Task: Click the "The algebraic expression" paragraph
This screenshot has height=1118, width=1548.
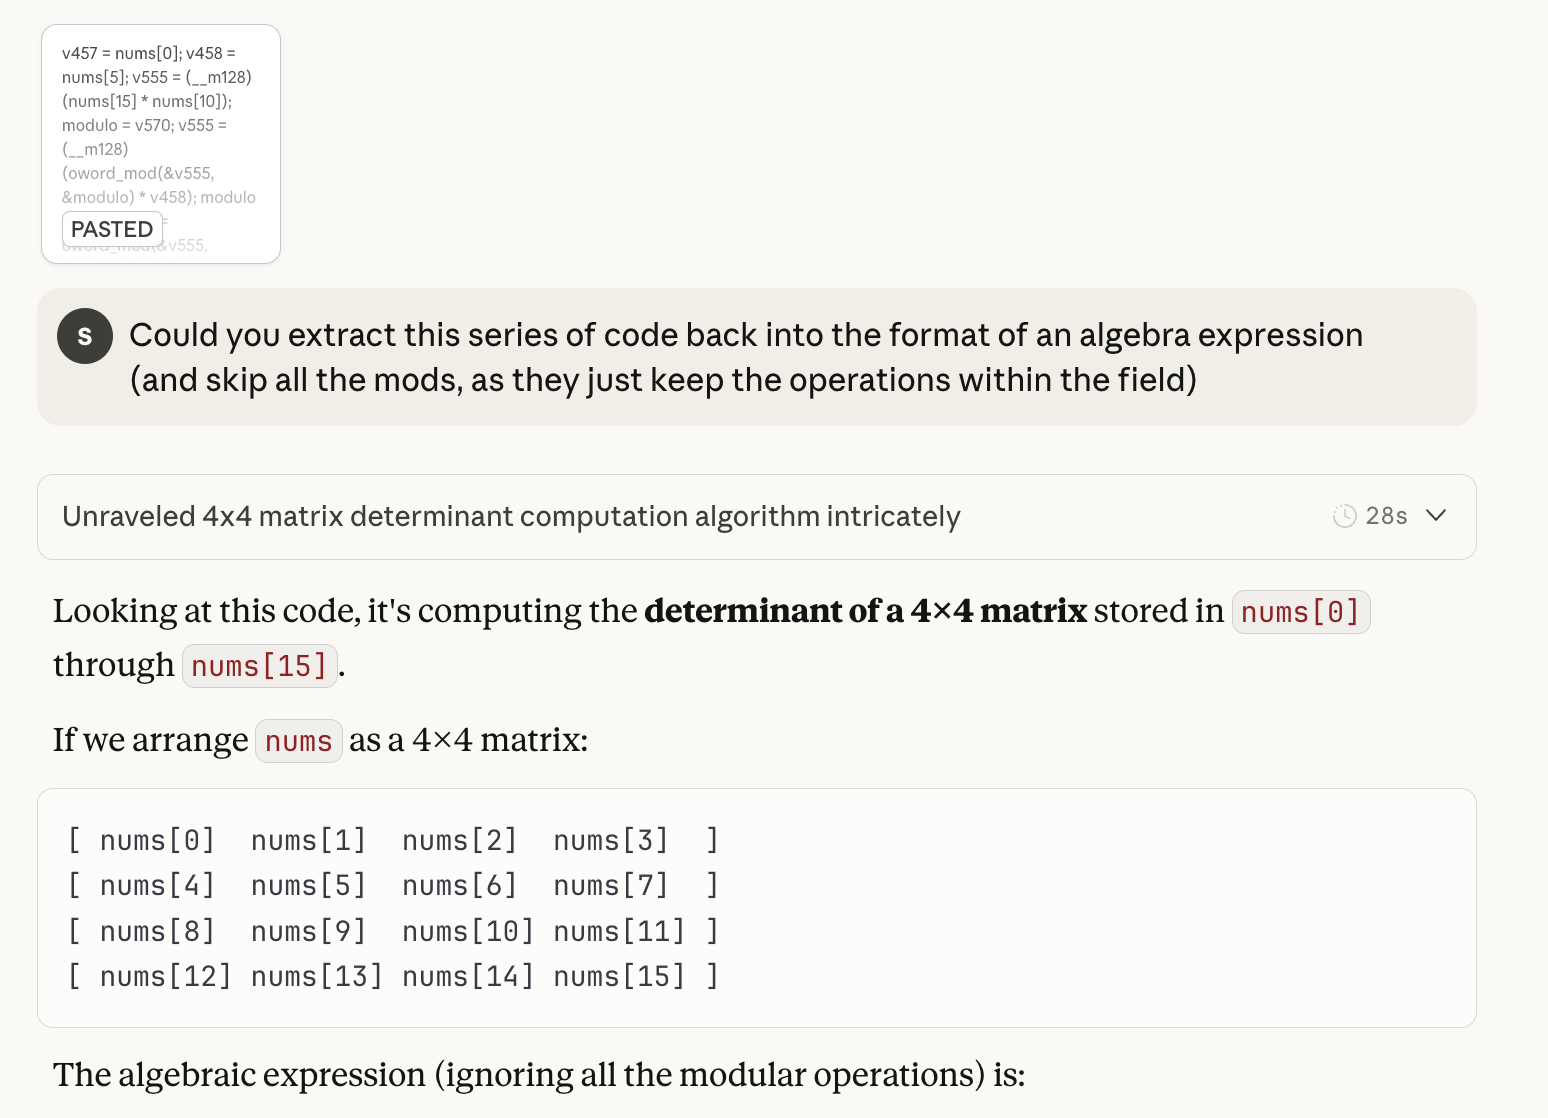Action: [x=538, y=1075]
